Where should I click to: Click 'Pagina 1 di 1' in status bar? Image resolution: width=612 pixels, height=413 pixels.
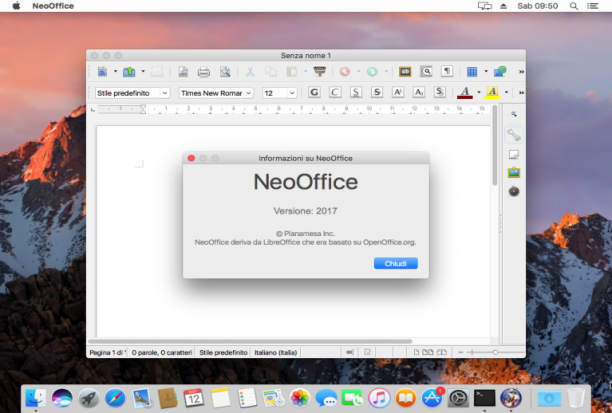[107, 352]
